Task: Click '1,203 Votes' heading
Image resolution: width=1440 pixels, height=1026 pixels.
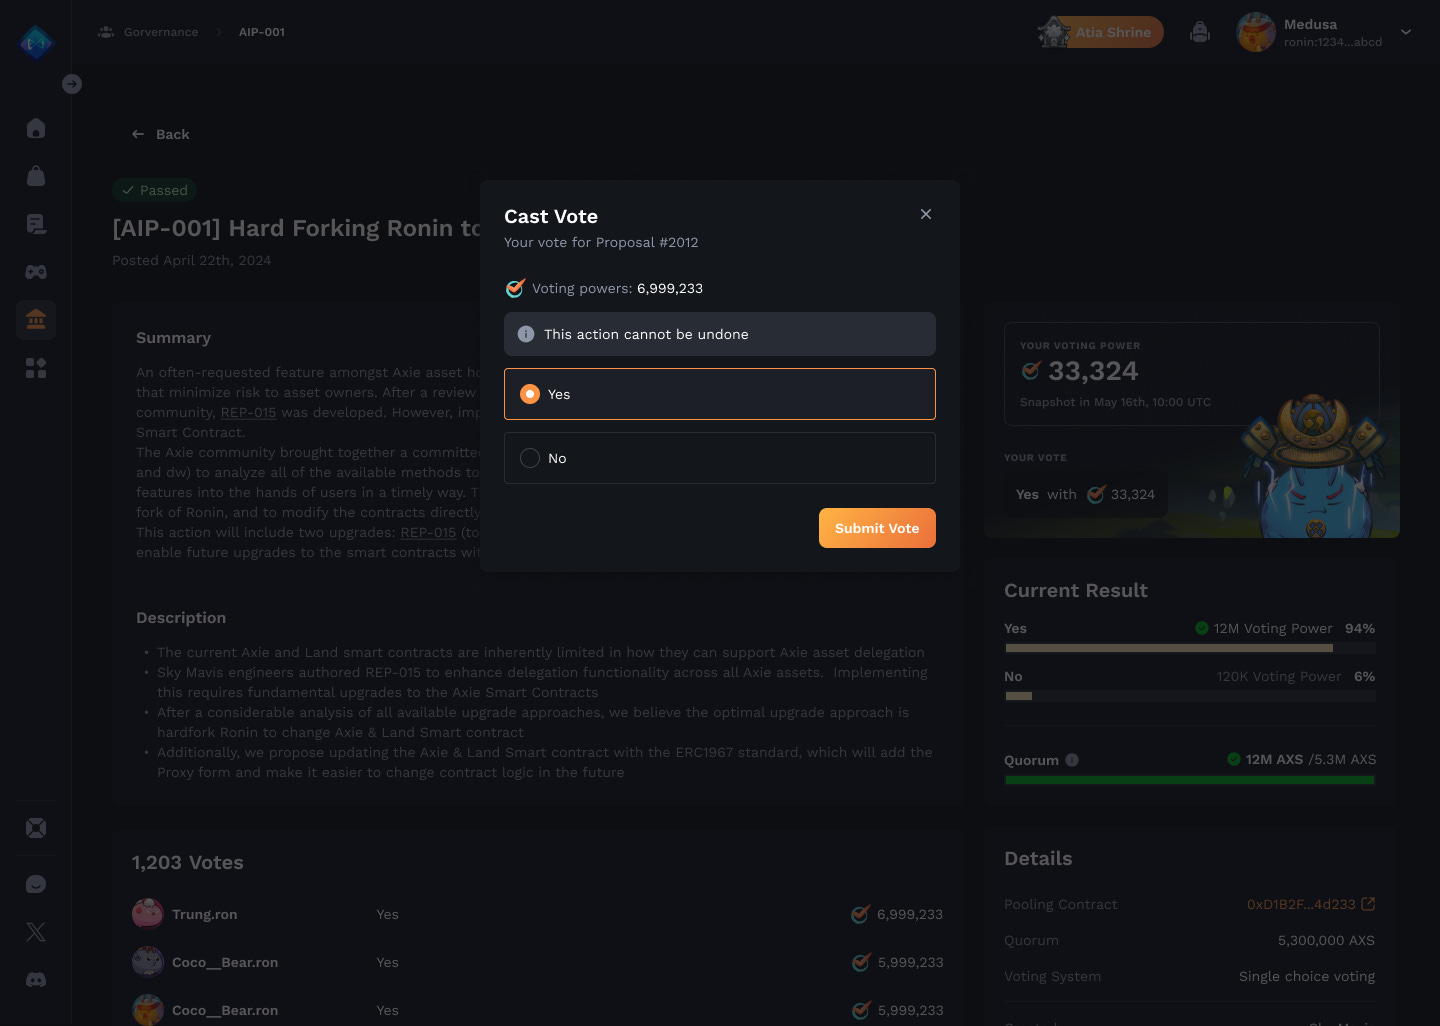Action: 188,862
